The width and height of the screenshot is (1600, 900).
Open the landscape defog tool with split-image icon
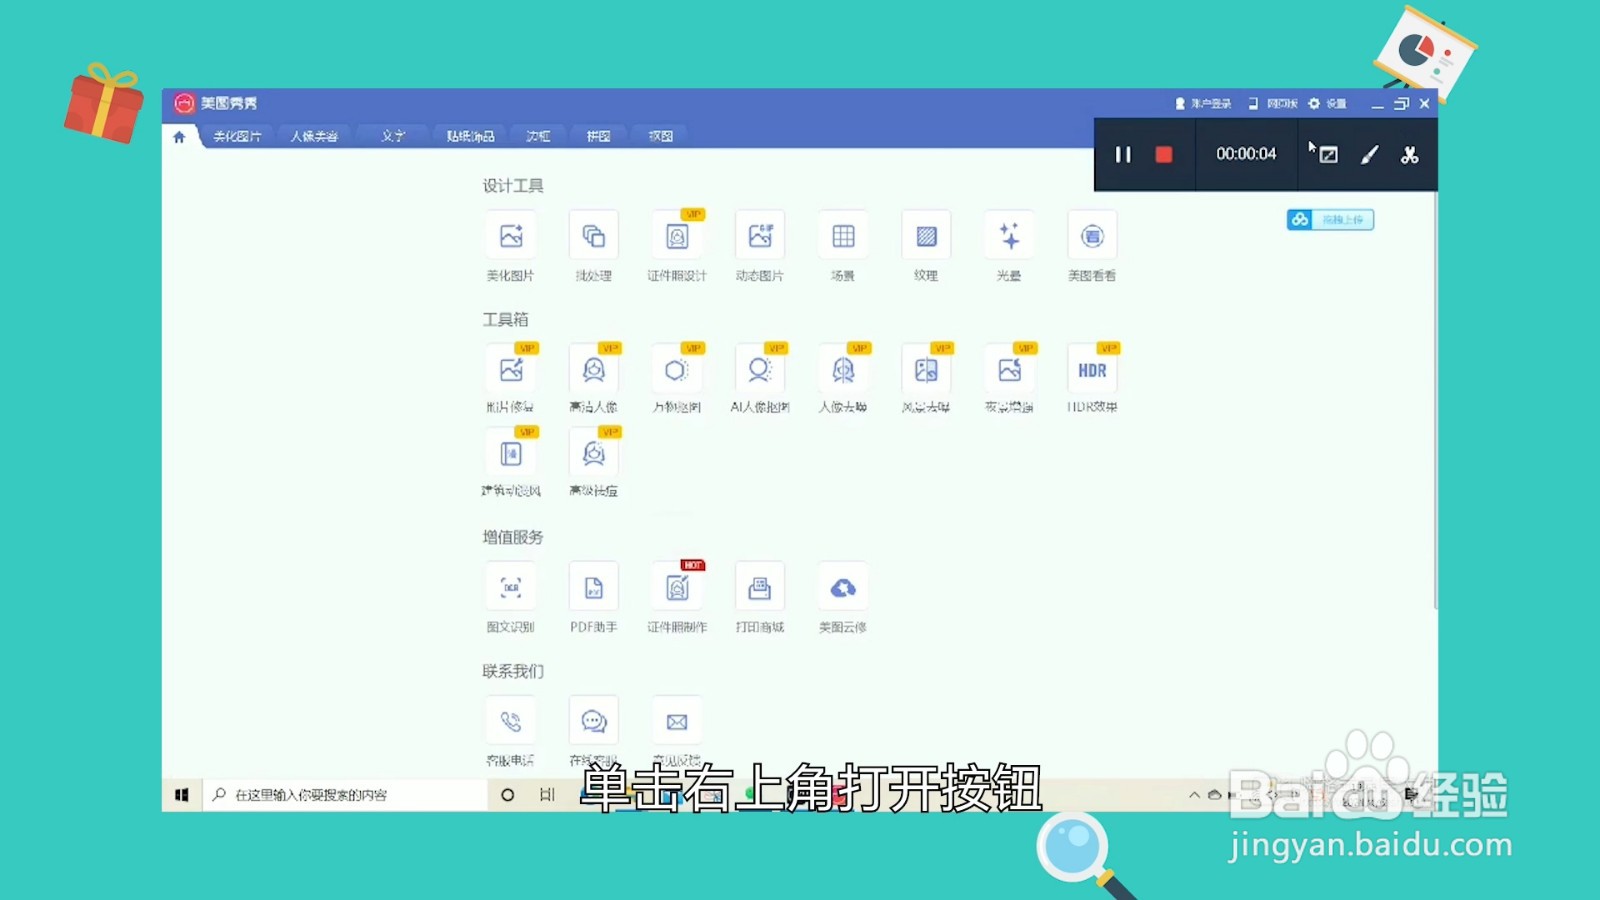(926, 370)
